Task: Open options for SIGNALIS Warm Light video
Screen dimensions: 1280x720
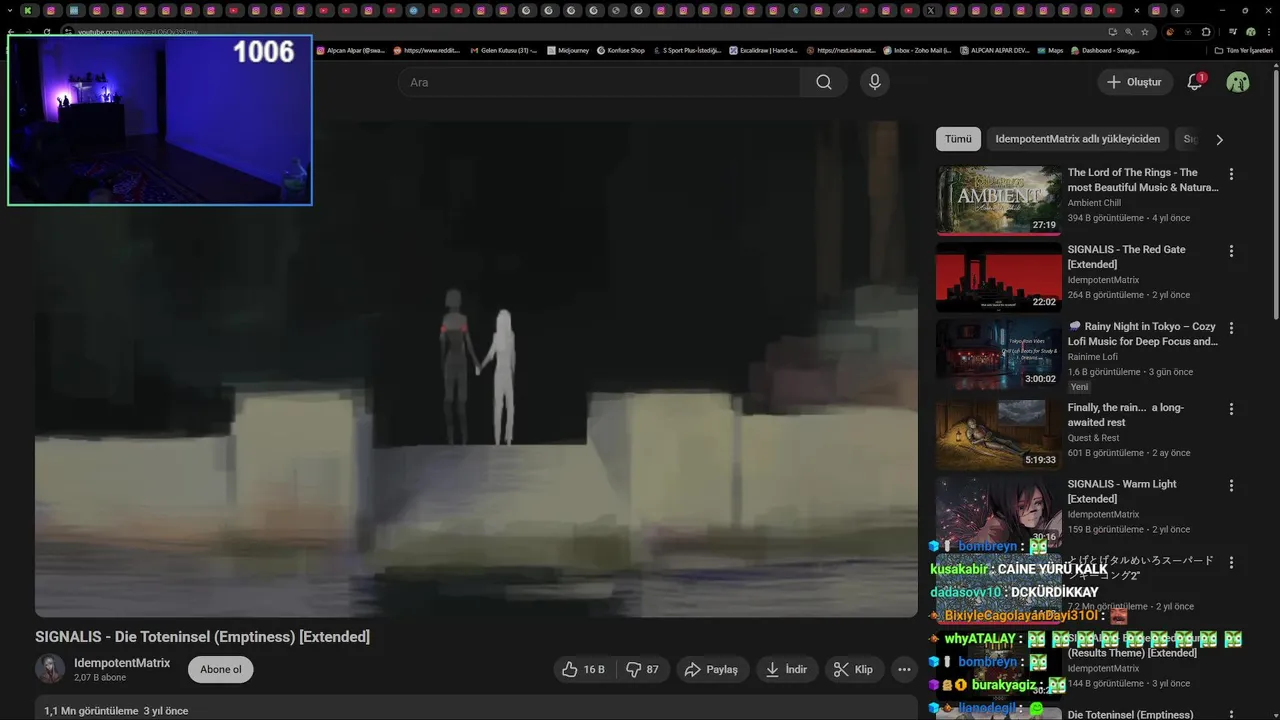Action: tap(1231, 485)
